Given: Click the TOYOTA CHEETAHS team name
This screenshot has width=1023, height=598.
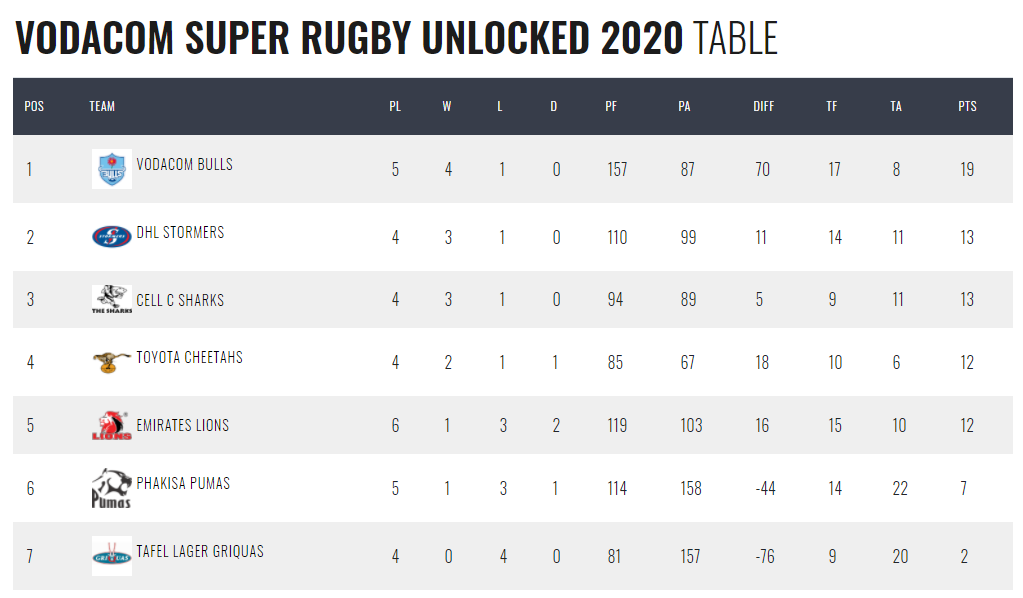Looking at the screenshot, I should [x=189, y=357].
